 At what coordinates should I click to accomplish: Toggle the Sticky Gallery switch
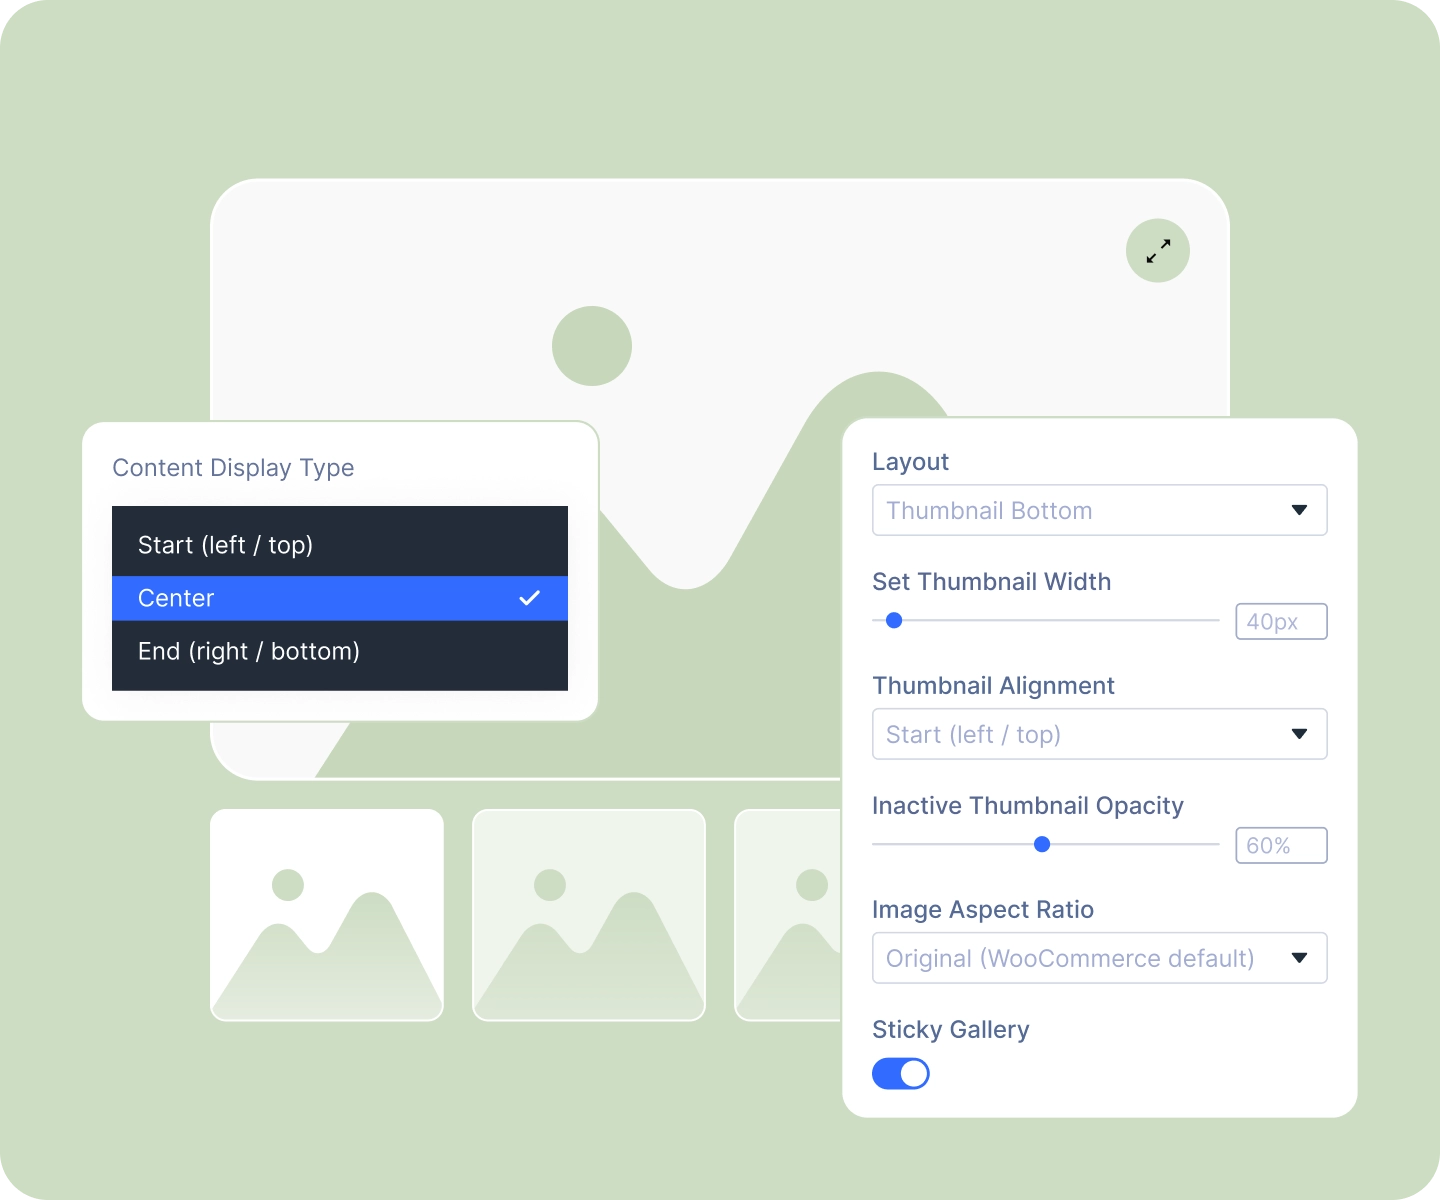pos(901,1074)
